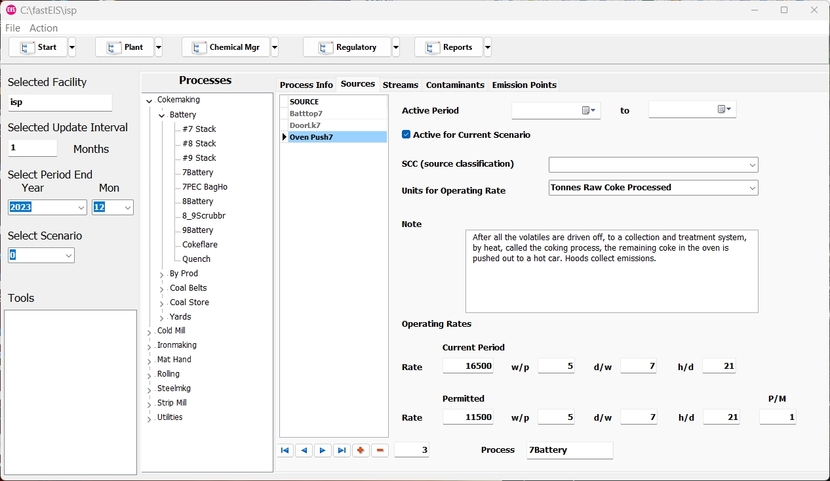Screen dimensions: 830x481
Task: Go to next source record
Action: pos(323,451)
